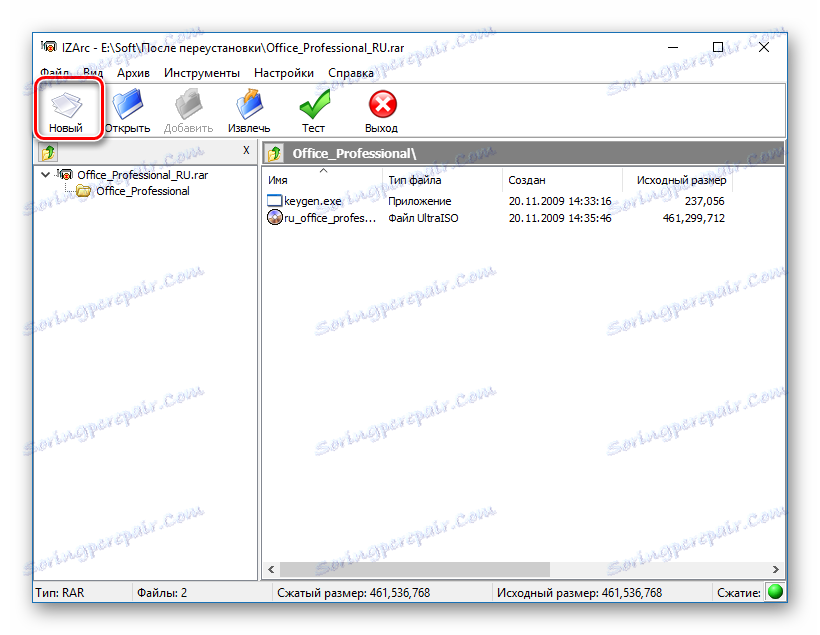Select the keygen.exe file name
820x635 pixels.
(x=313, y=201)
